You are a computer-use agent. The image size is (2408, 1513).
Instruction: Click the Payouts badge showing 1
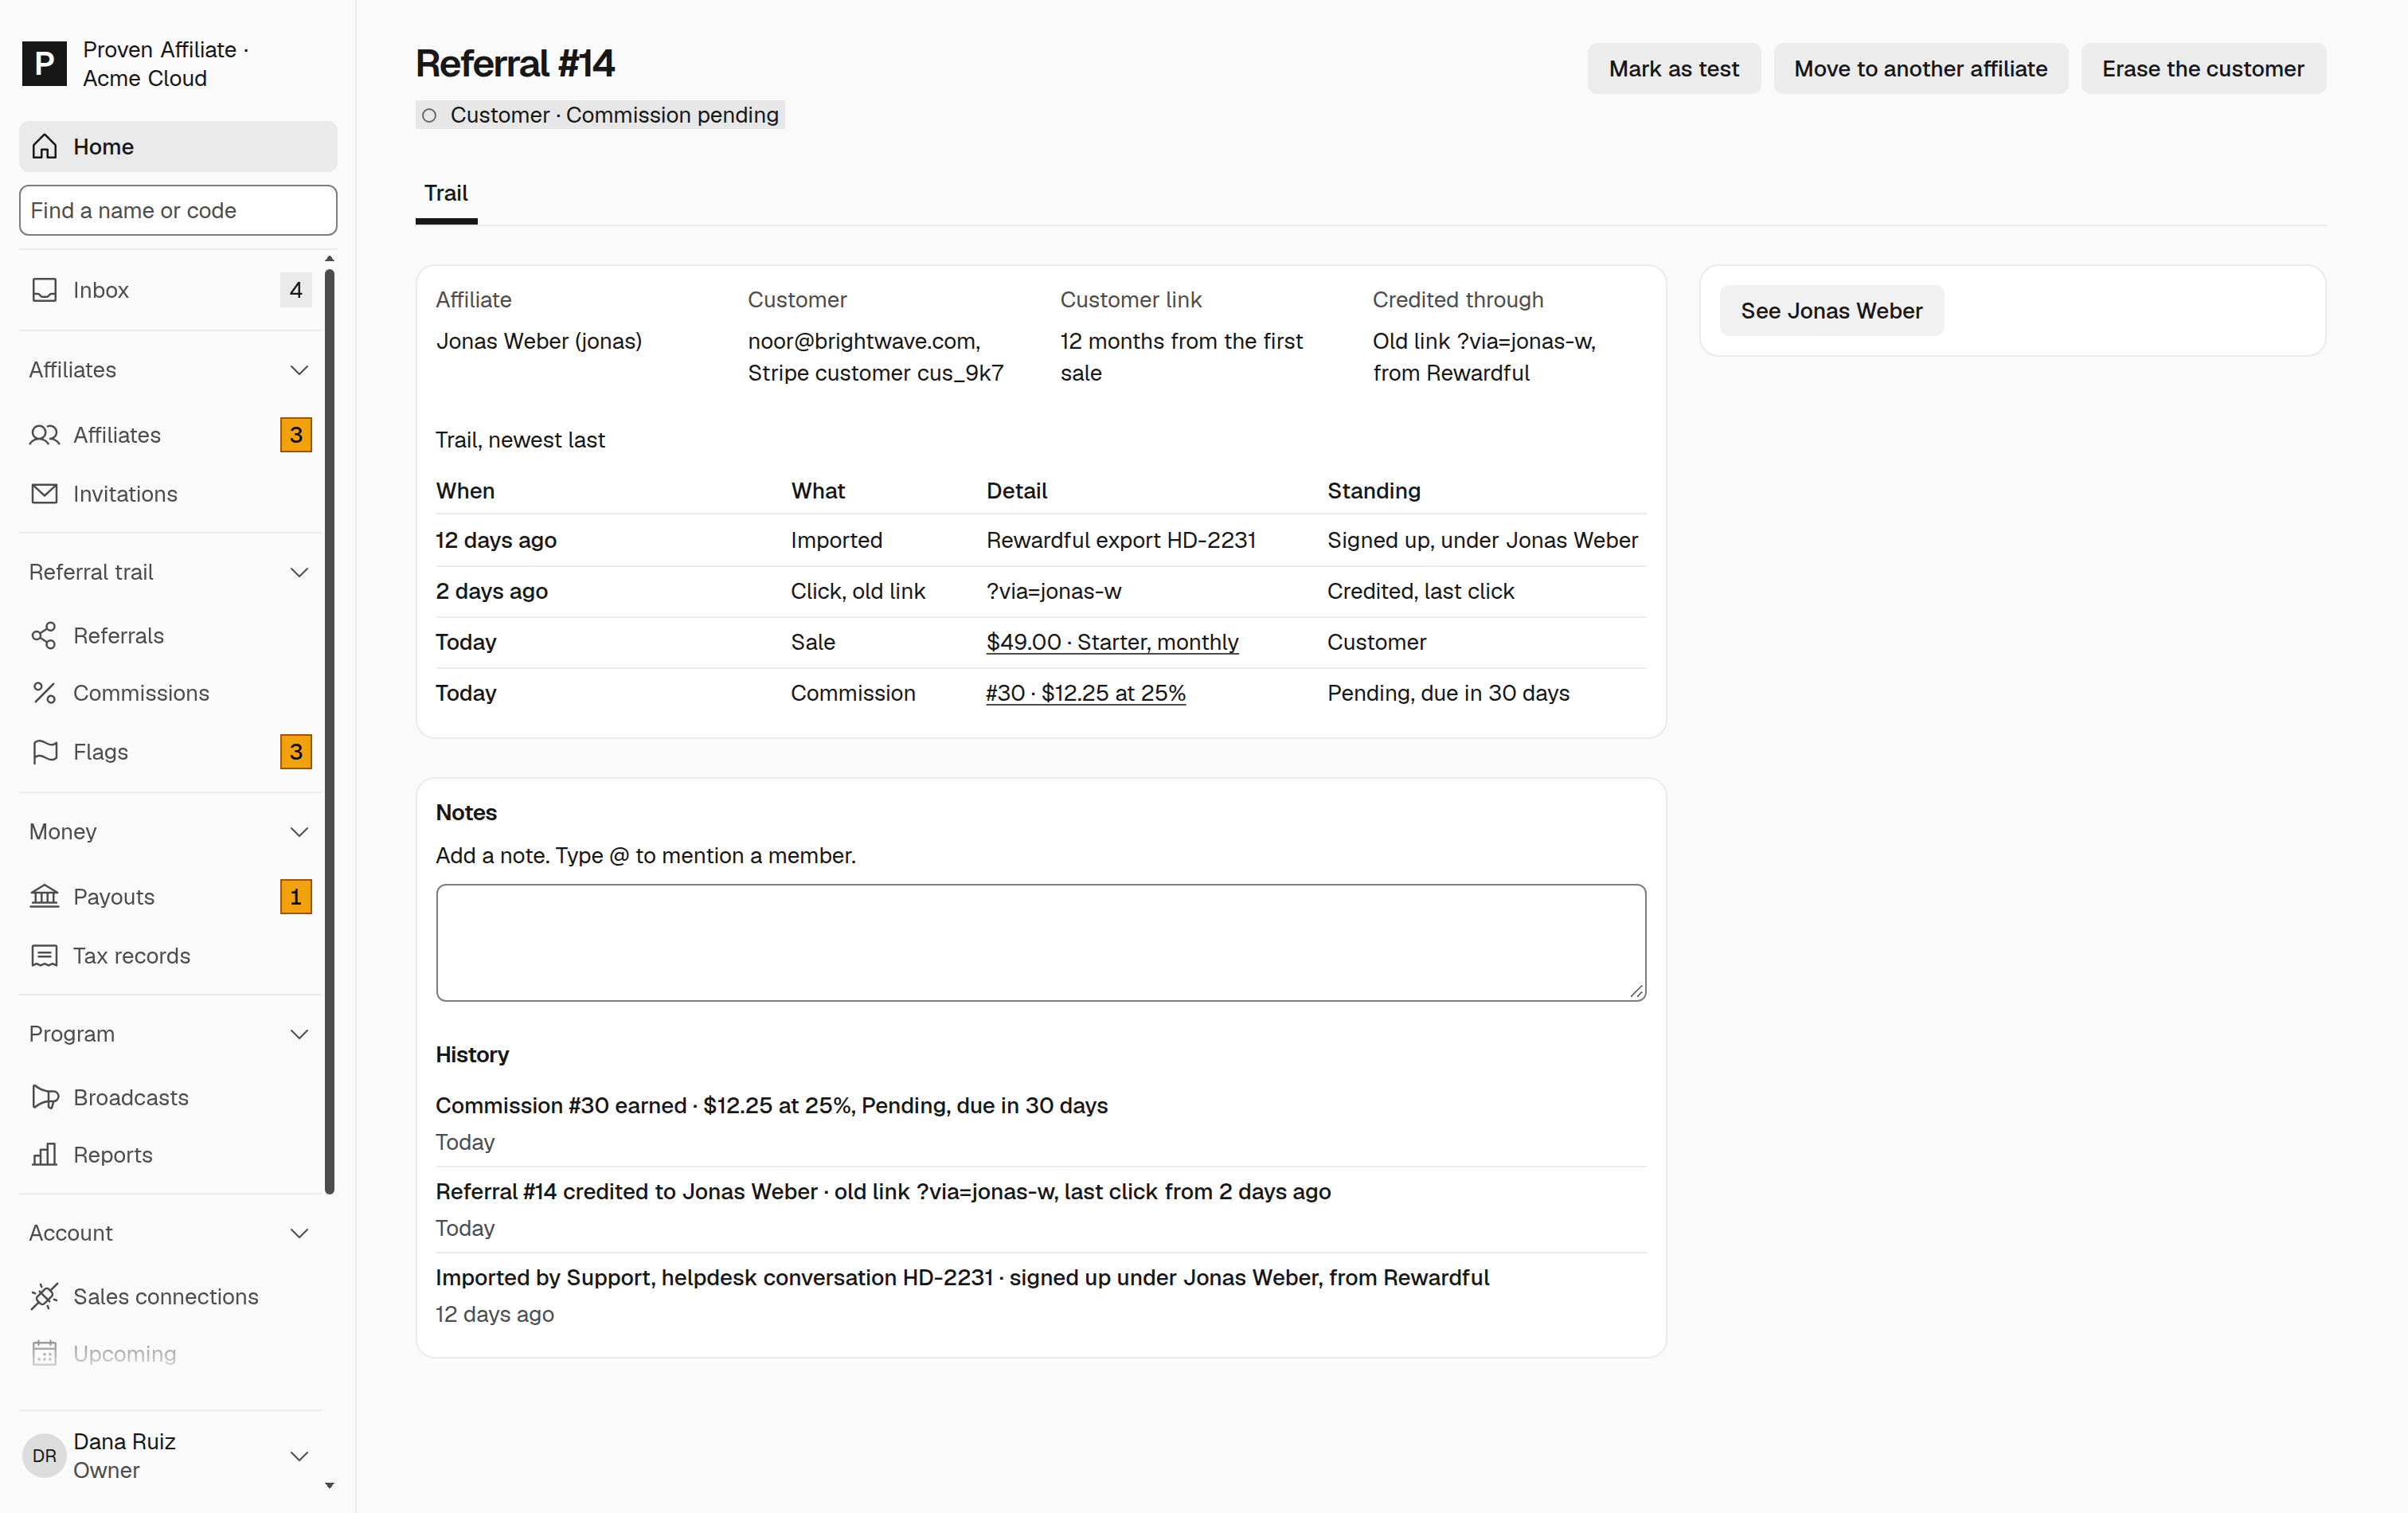point(296,897)
